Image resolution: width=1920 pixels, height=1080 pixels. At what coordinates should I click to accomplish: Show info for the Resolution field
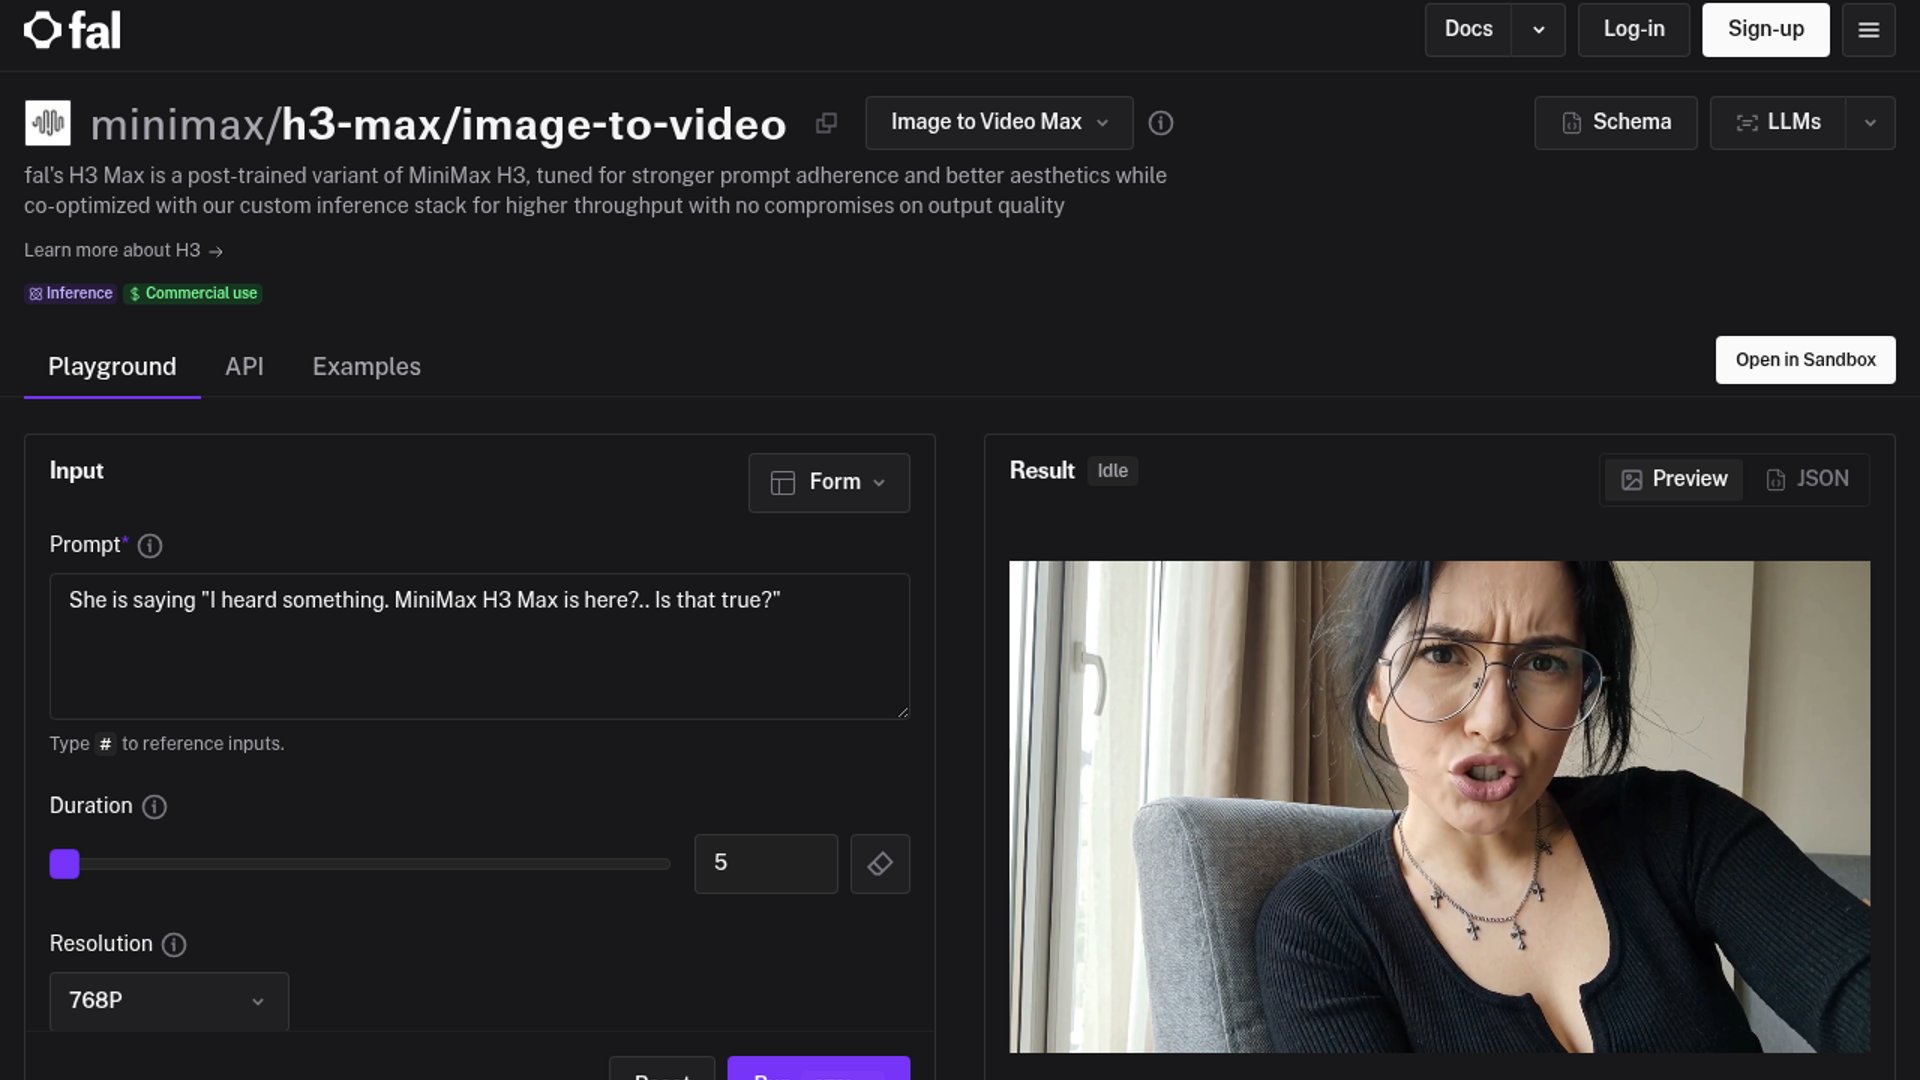coord(174,945)
